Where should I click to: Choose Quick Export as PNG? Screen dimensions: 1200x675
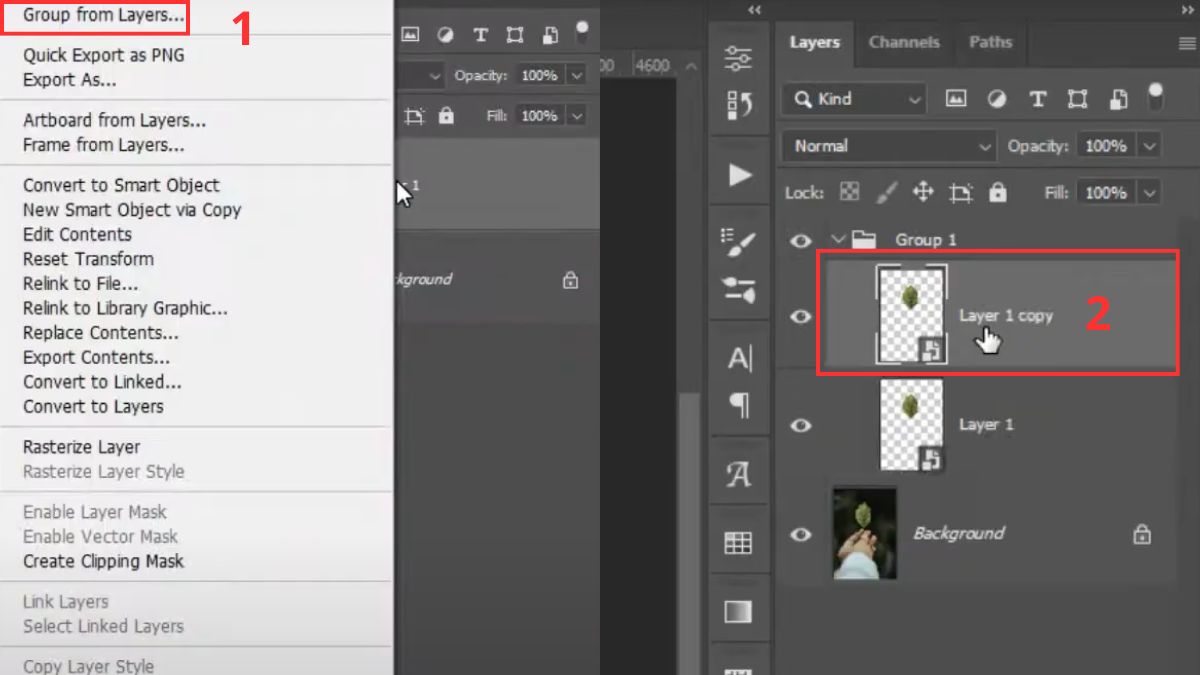[x=104, y=55]
